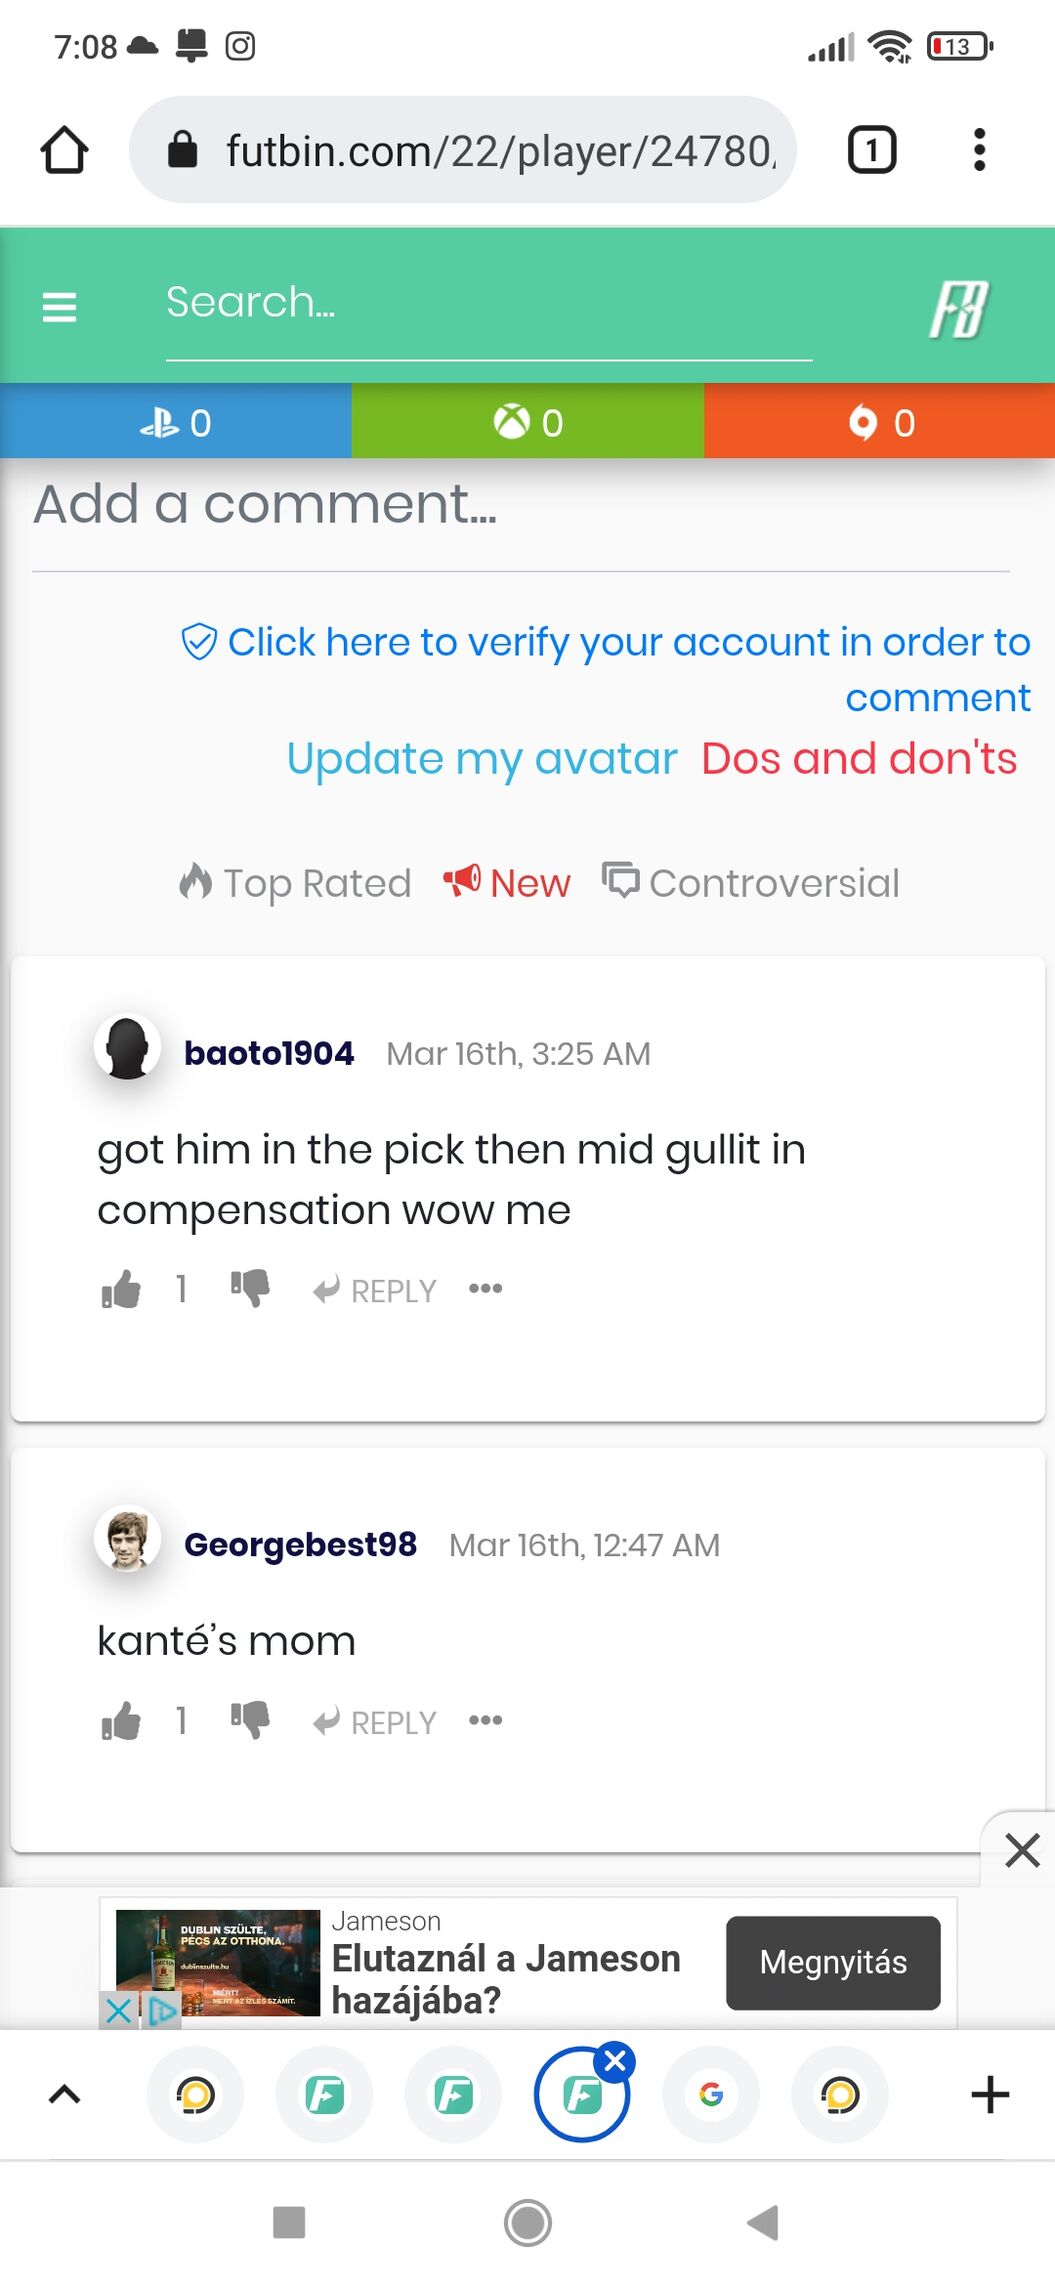Sort comments by New
This screenshot has width=1055, height=2286.
[507, 883]
